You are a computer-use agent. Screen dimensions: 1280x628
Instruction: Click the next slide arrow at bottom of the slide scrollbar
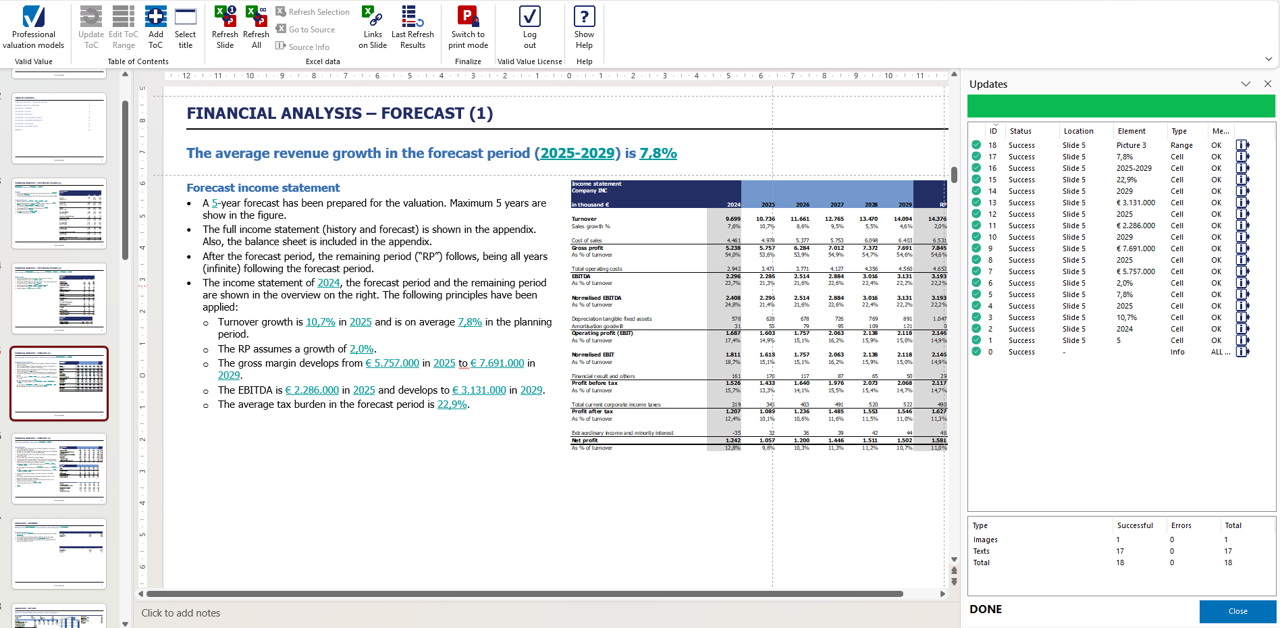[954, 582]
